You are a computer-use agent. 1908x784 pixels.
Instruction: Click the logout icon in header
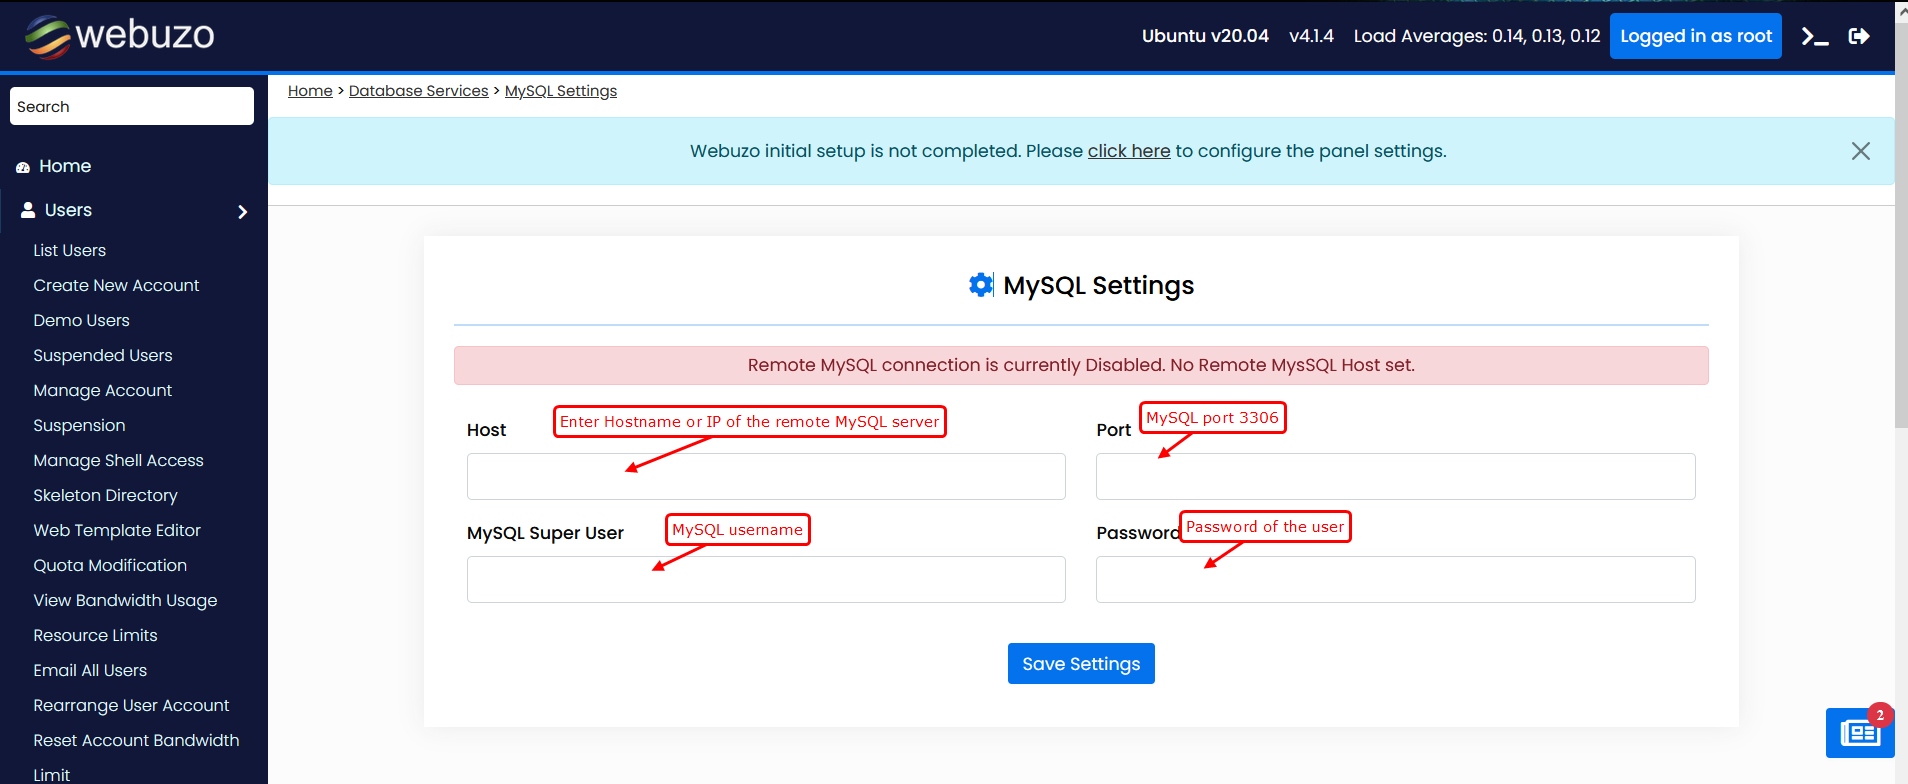(x=1859, y=37)
